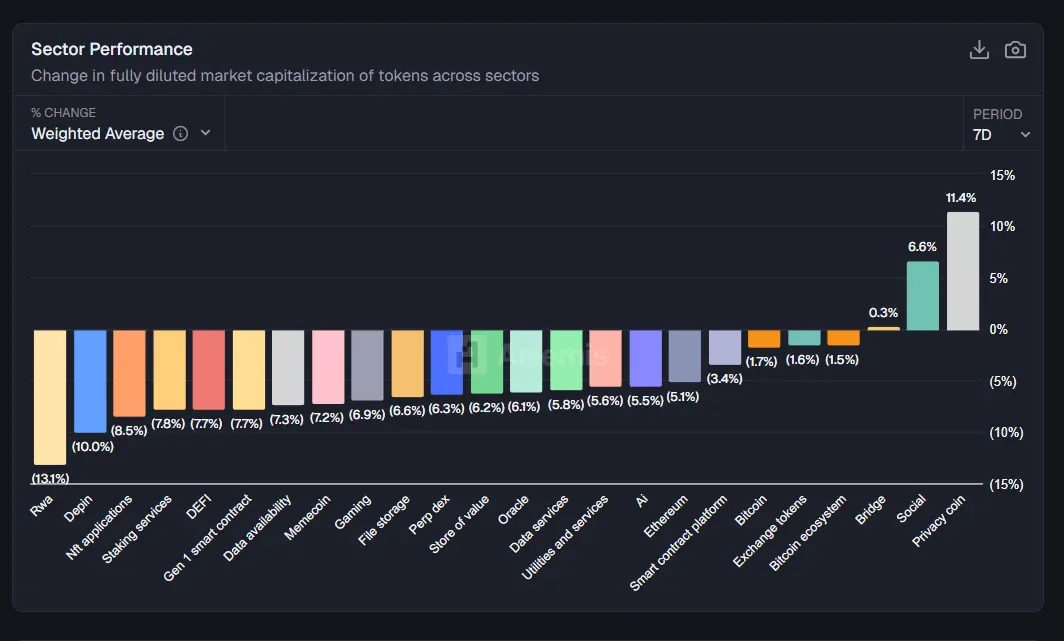The height and width of the screenshot is (641, 1064).
Task: Select the blue Perp dex bar
Action: coord(446,363)
